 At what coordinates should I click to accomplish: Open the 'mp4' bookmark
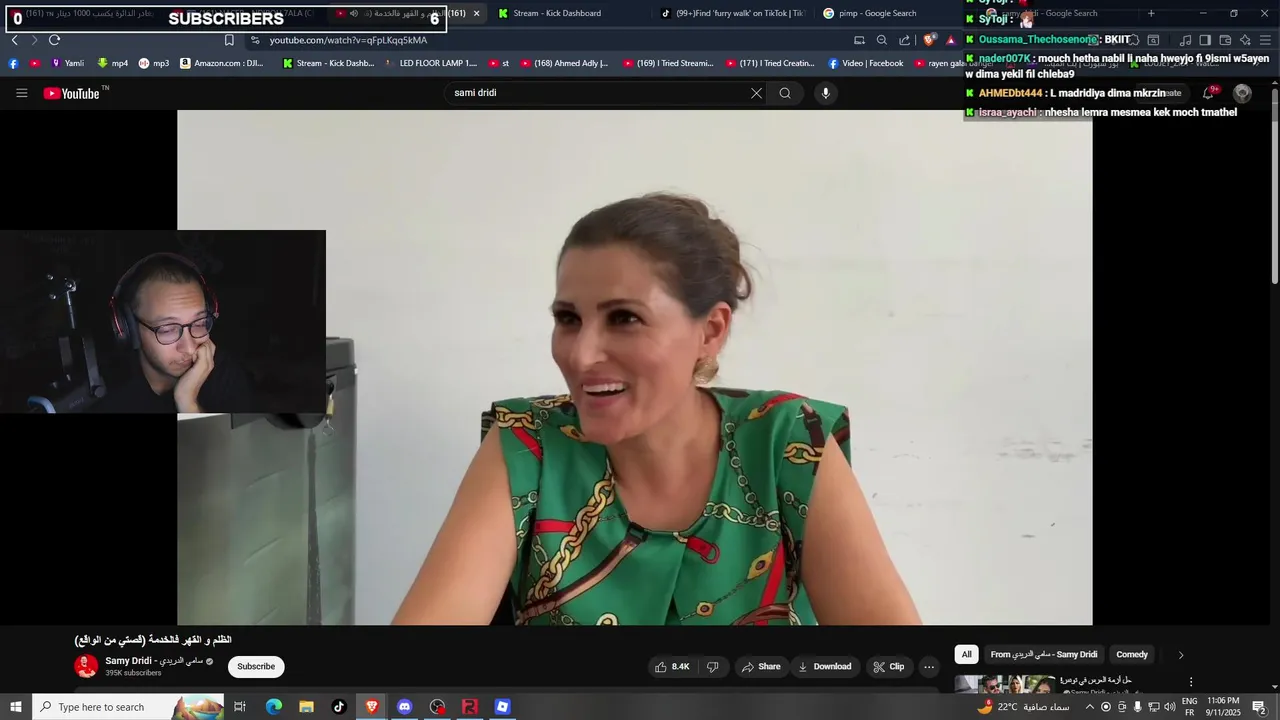(x=112, y=63)
